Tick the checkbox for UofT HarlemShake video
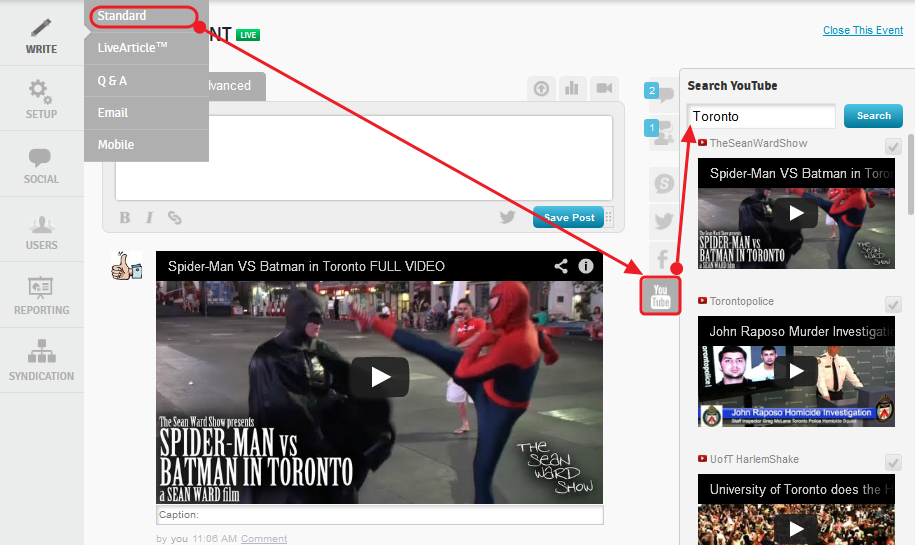The height and width of the screenshot is (545, 915). pos(893,462)
